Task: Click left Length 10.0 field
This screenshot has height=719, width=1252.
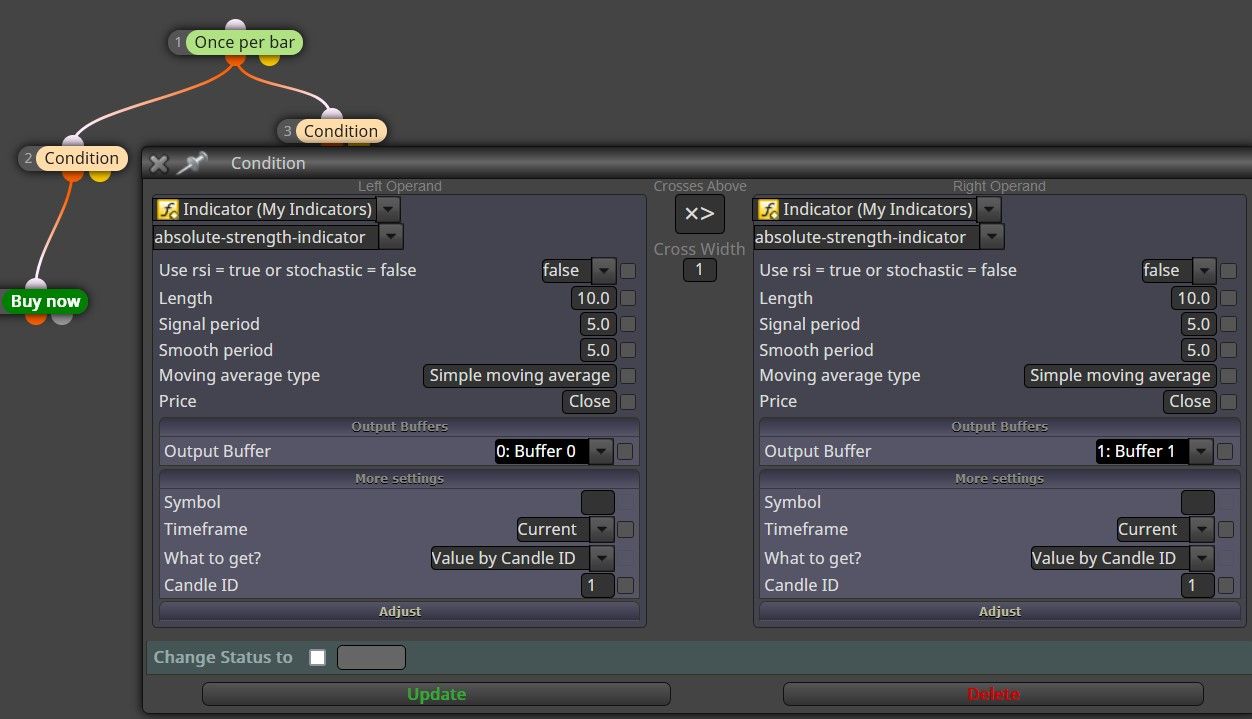Action: pyautogui.click(x=594, y=298)
